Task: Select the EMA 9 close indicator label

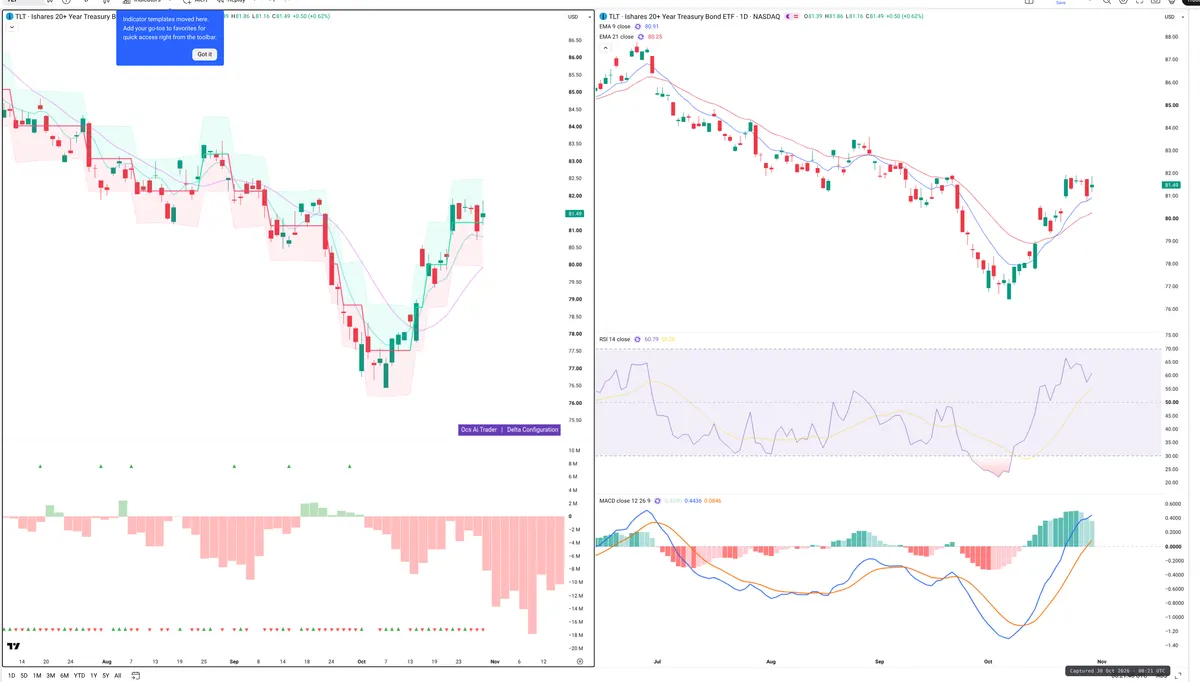Action: coord(616,27)
